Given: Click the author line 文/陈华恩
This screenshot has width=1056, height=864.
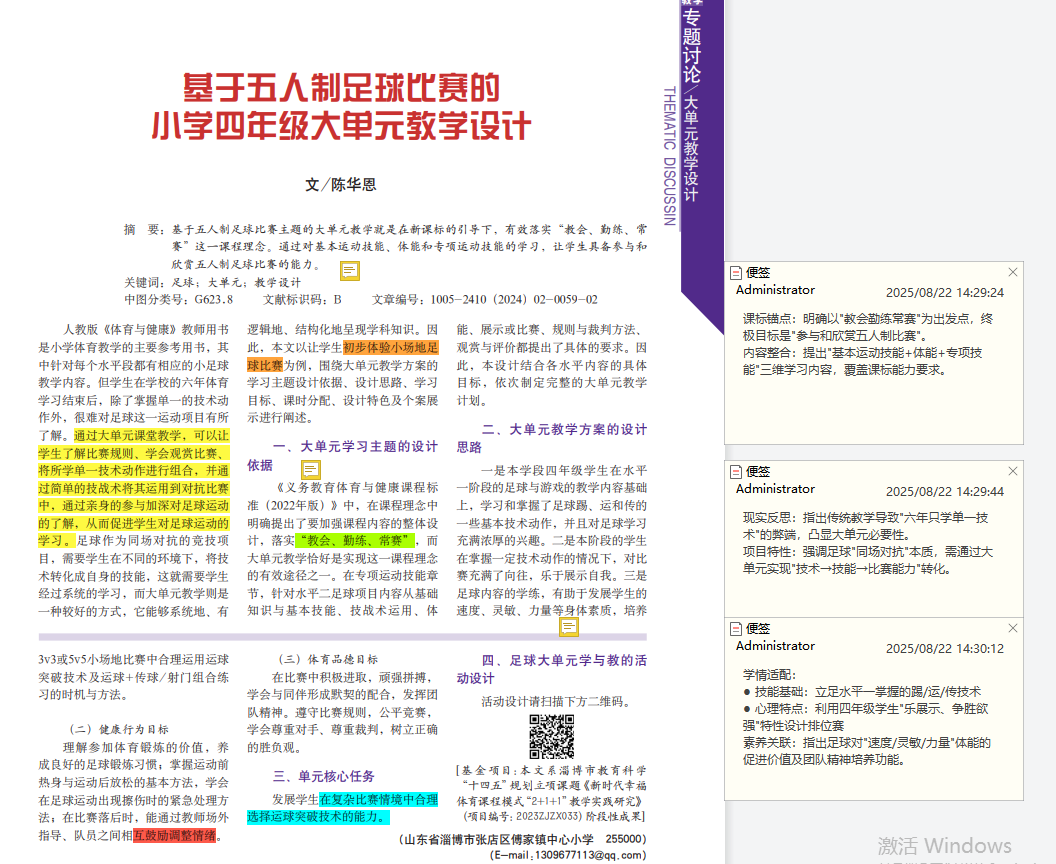Looking at the screenshot, I should click(x=341, y=185).
